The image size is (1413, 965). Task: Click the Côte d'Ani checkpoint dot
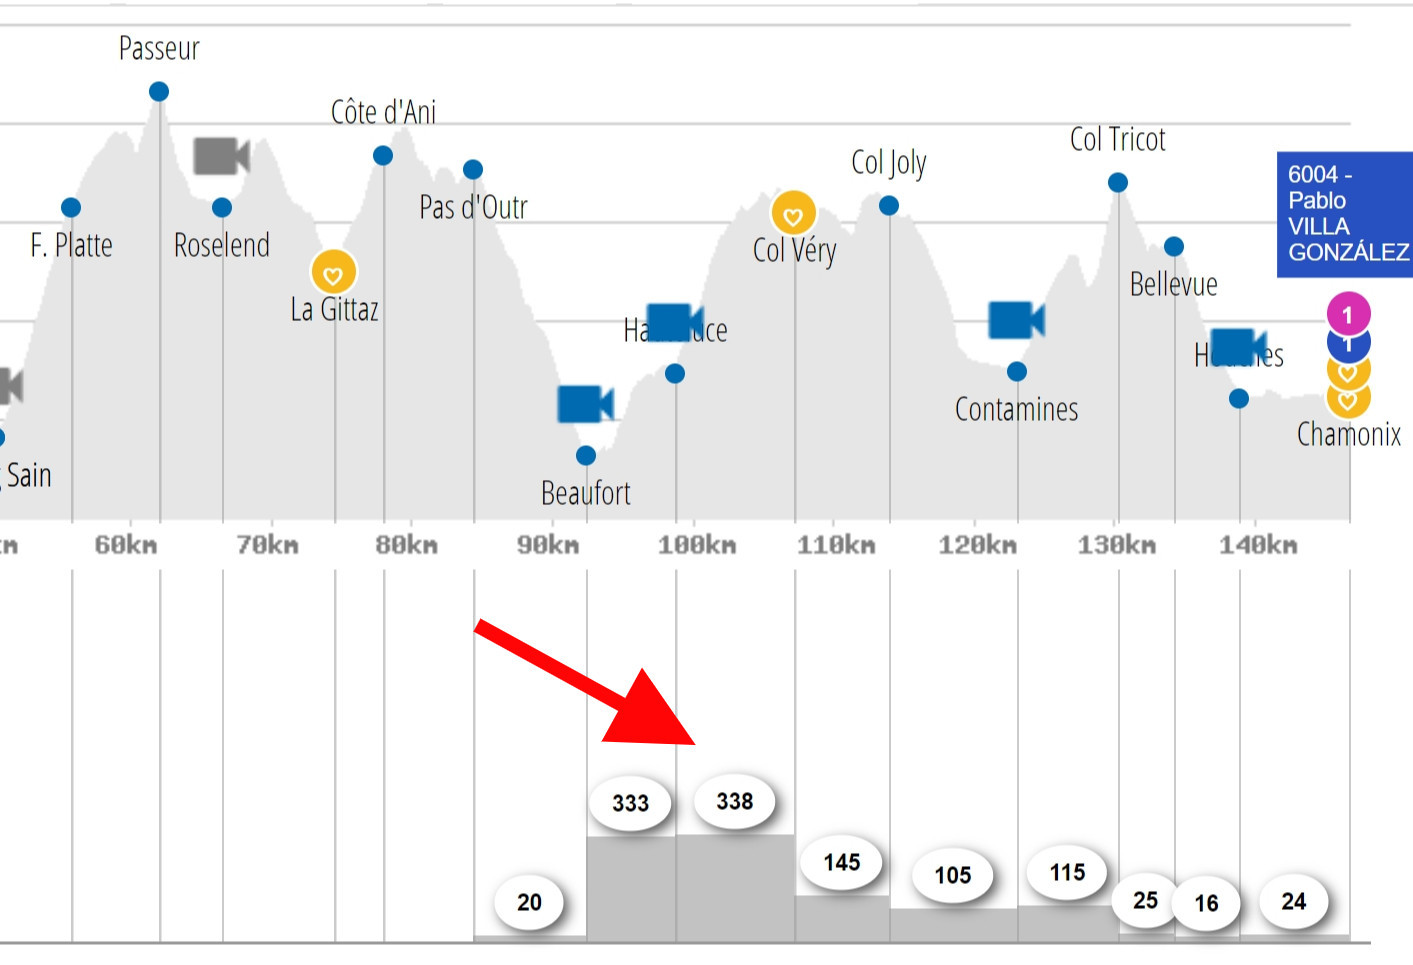point(383,156)
